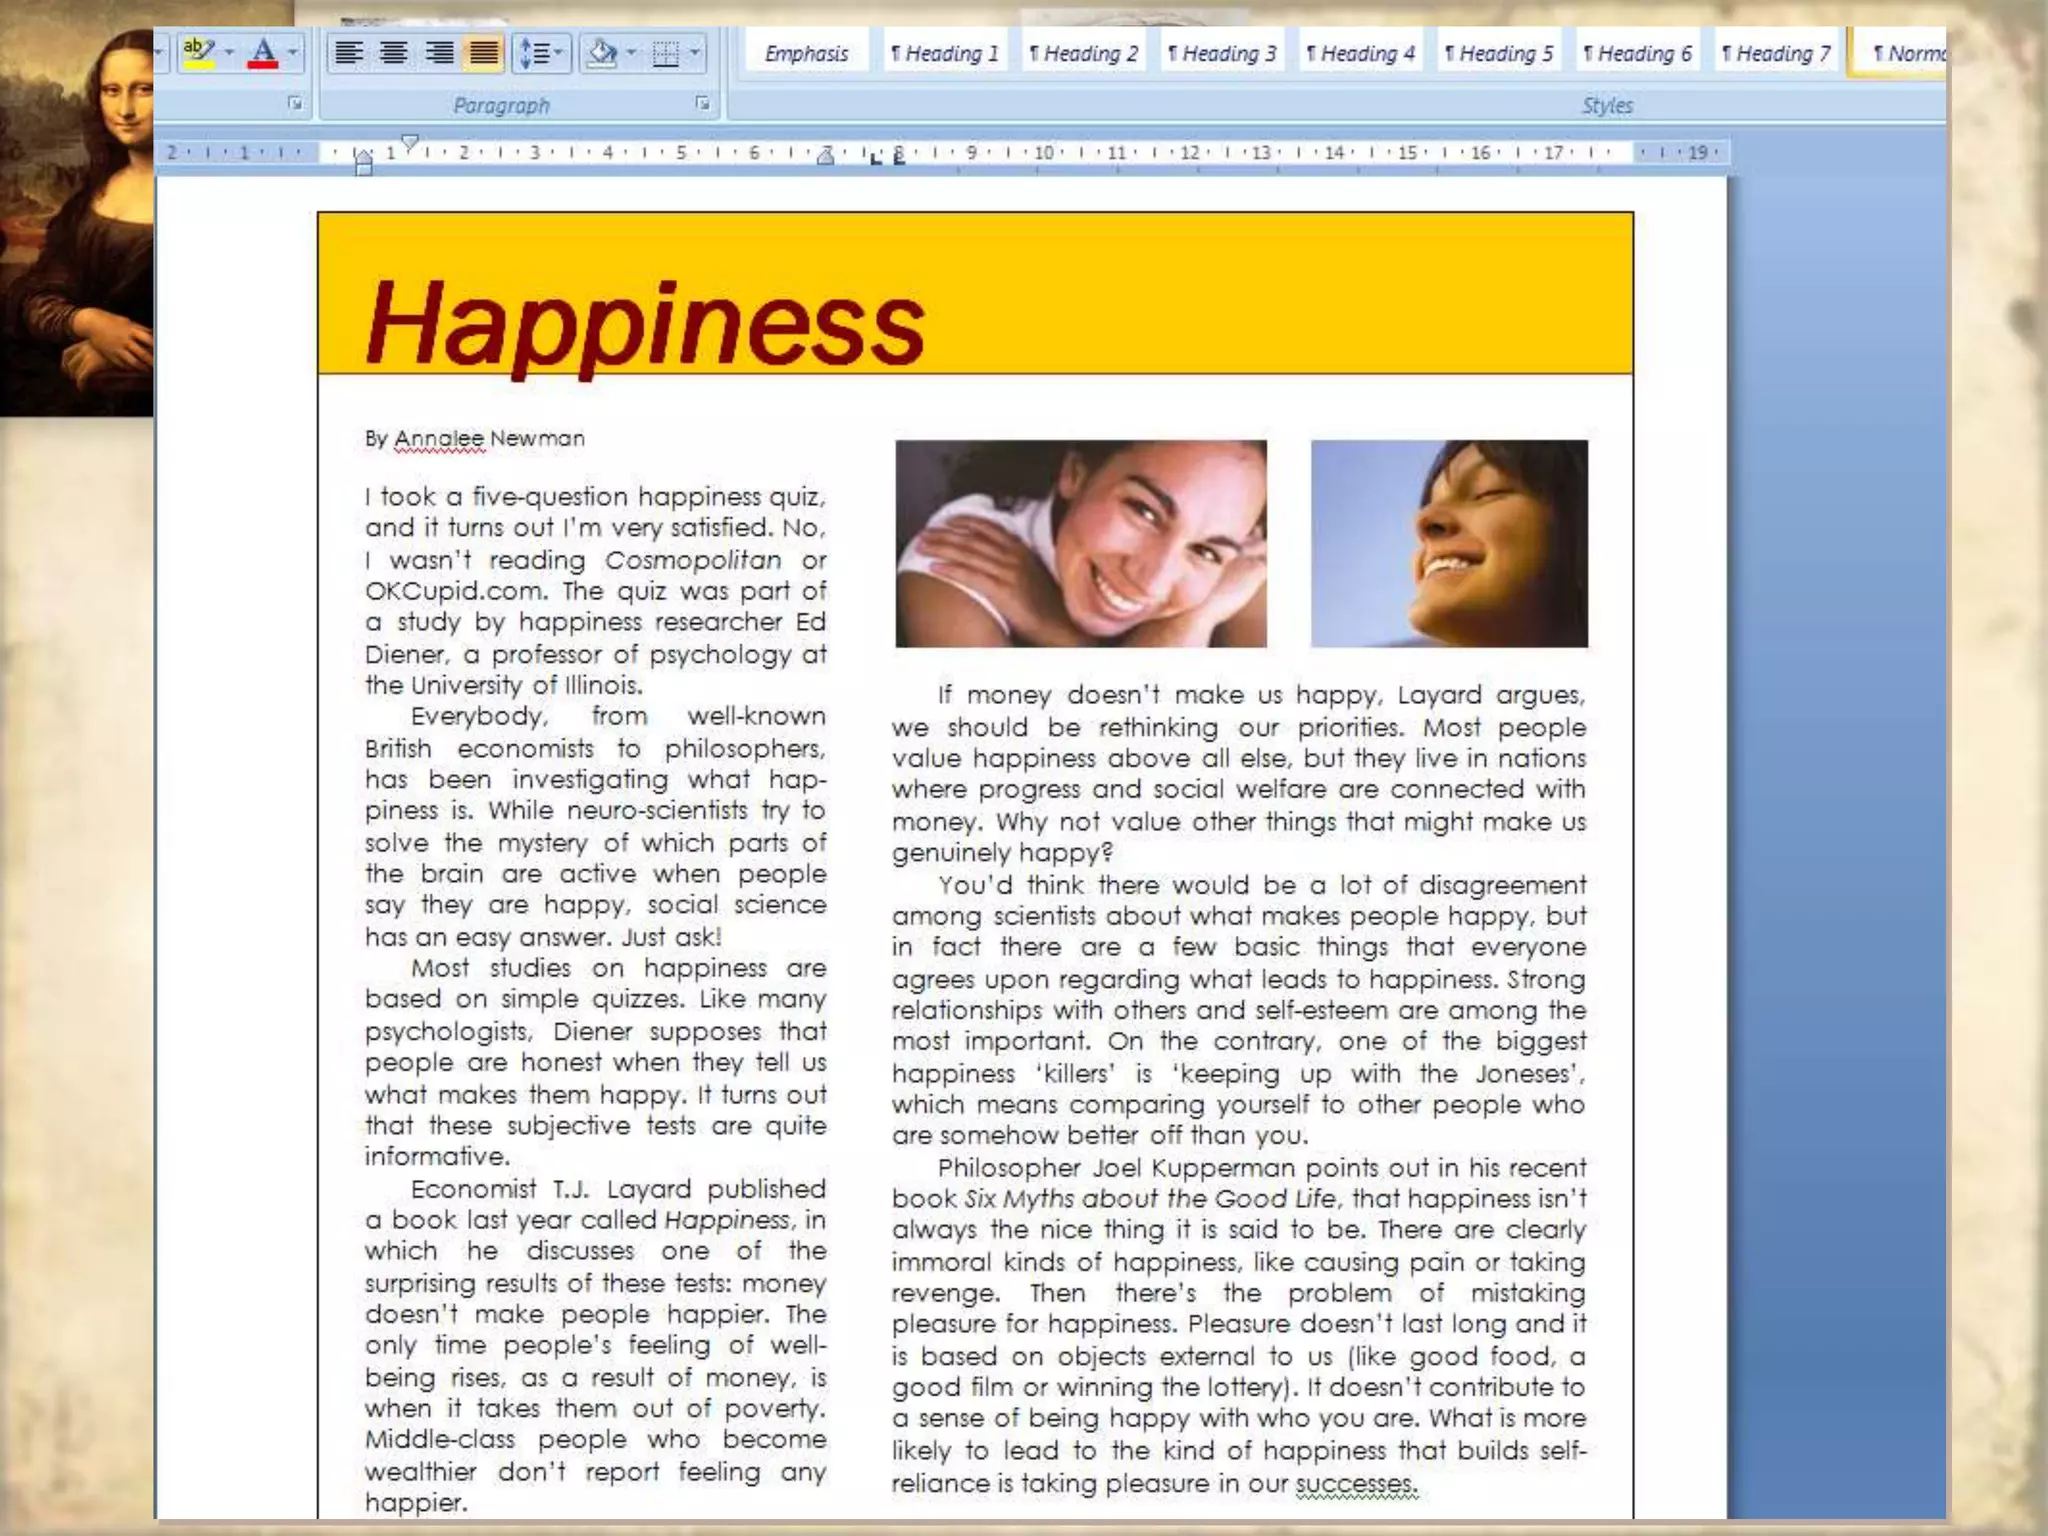Click the text highlight color icon
The height and width of the screenshot is (1536, 2048).
tap(198, 52)
